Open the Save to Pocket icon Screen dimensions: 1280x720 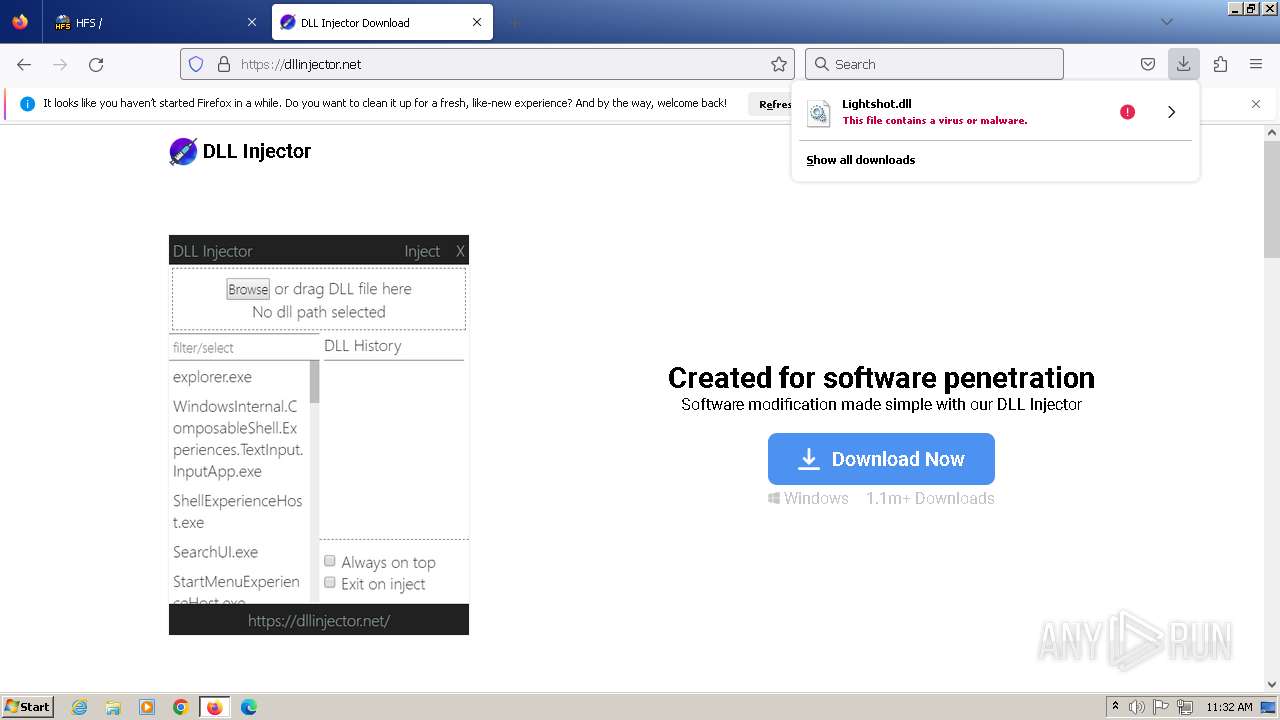[1148, 64]
